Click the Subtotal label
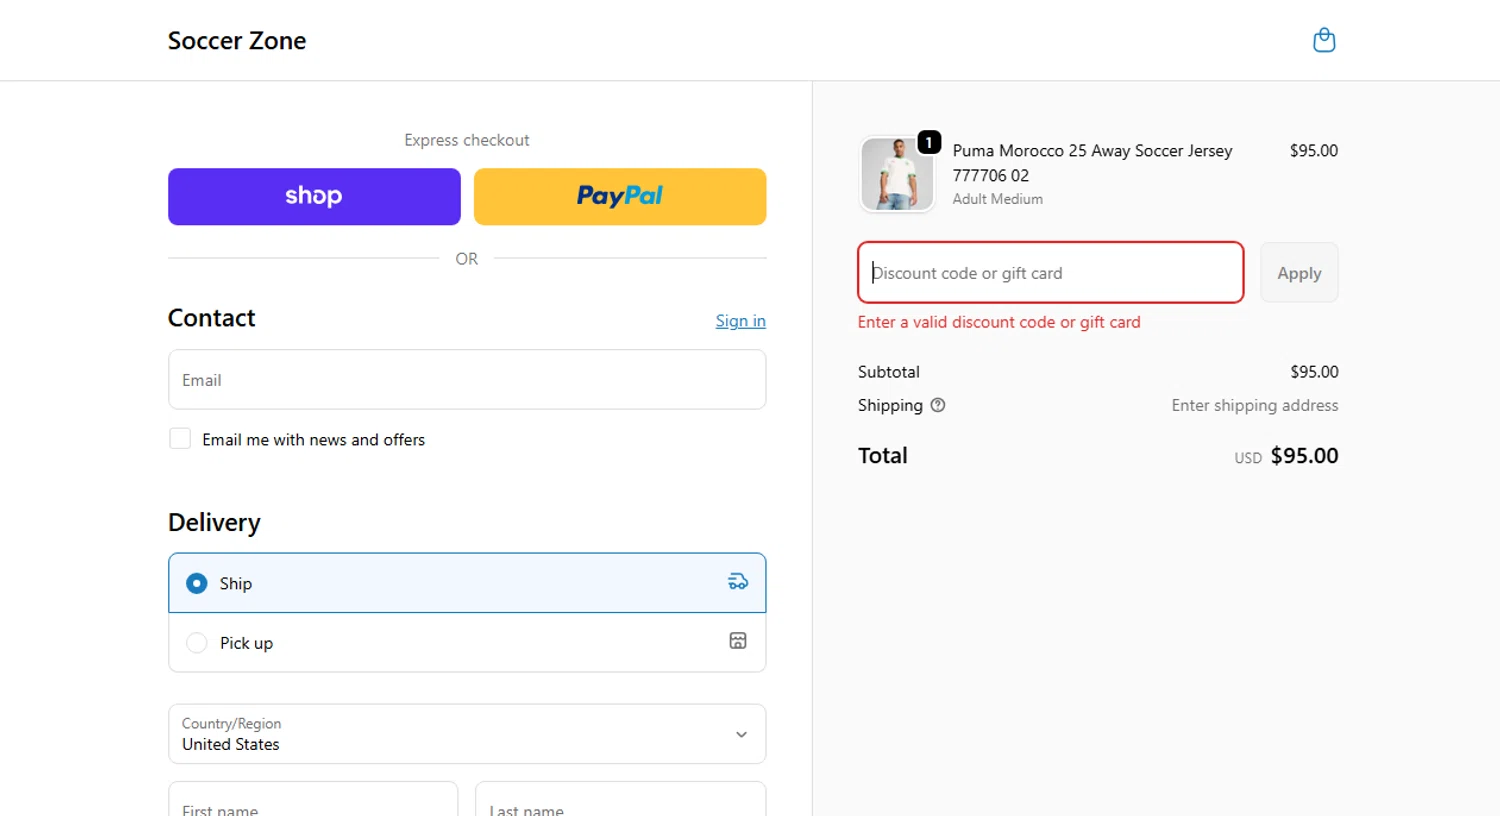This screenshot has width=1500, height=816. [x=888, y=372]
